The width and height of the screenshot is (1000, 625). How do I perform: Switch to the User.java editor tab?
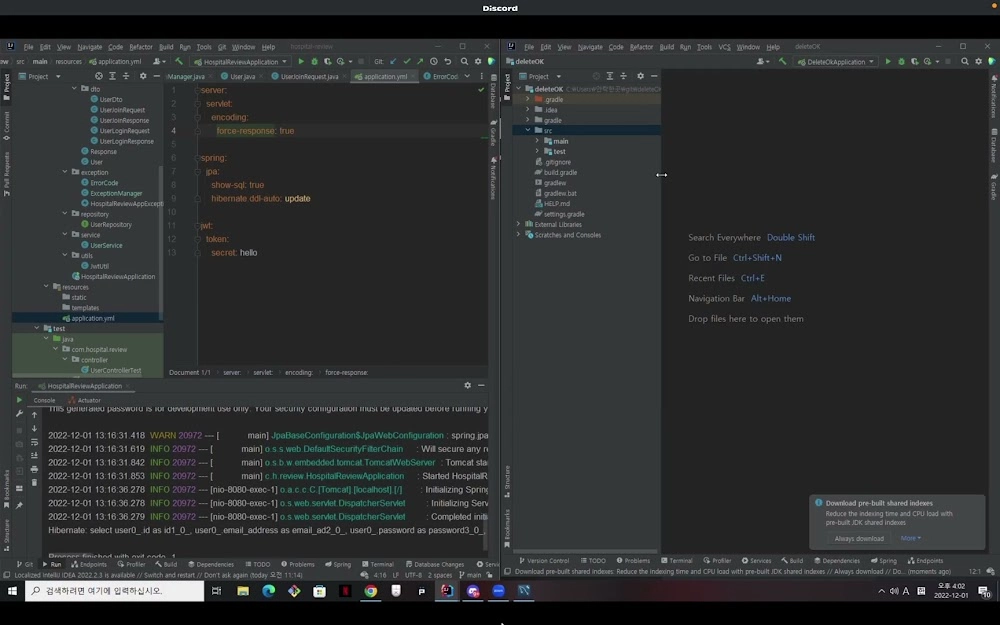[240, 76]
